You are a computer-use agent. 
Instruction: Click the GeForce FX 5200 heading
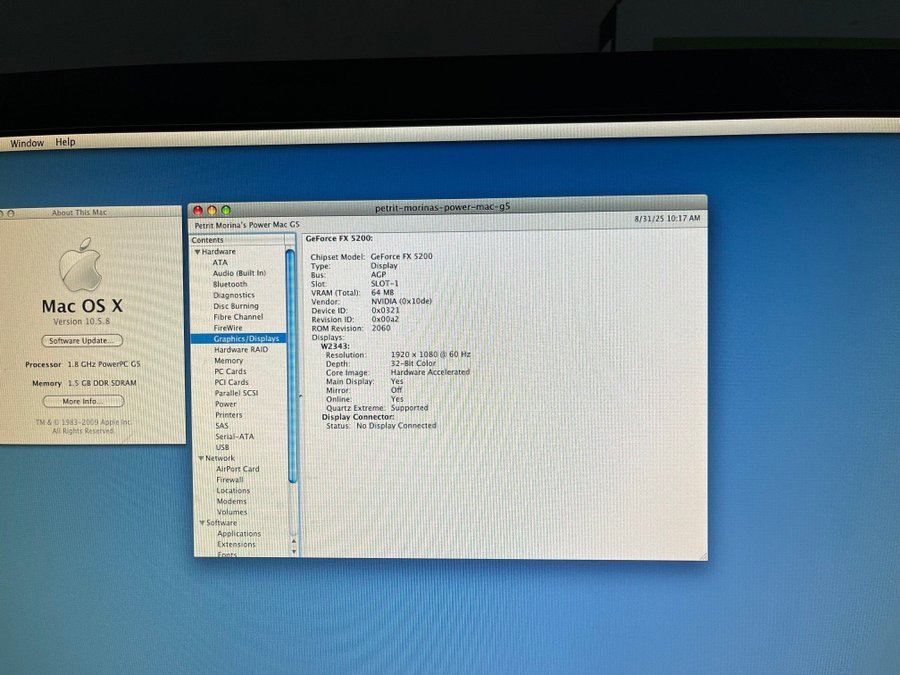[339, 238]
